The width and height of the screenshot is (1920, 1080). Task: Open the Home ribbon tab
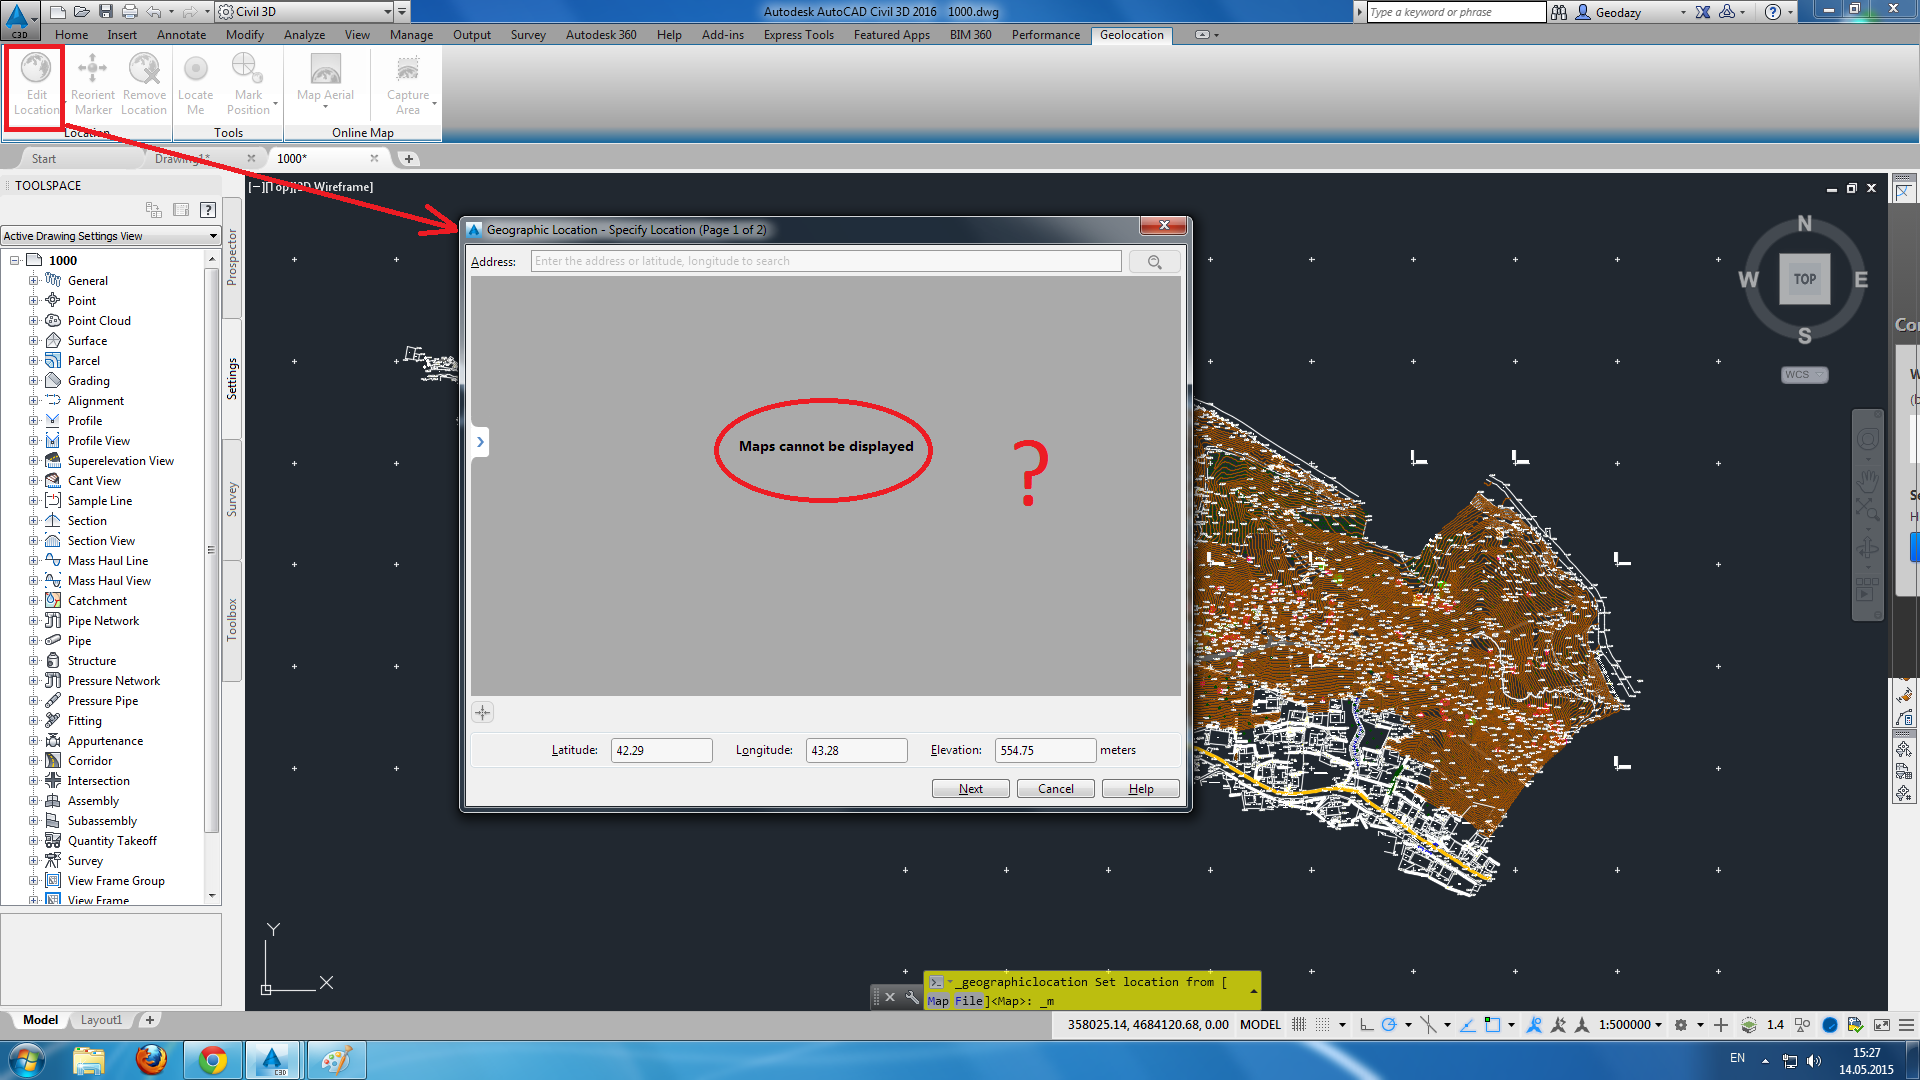(x=71, y=35)
